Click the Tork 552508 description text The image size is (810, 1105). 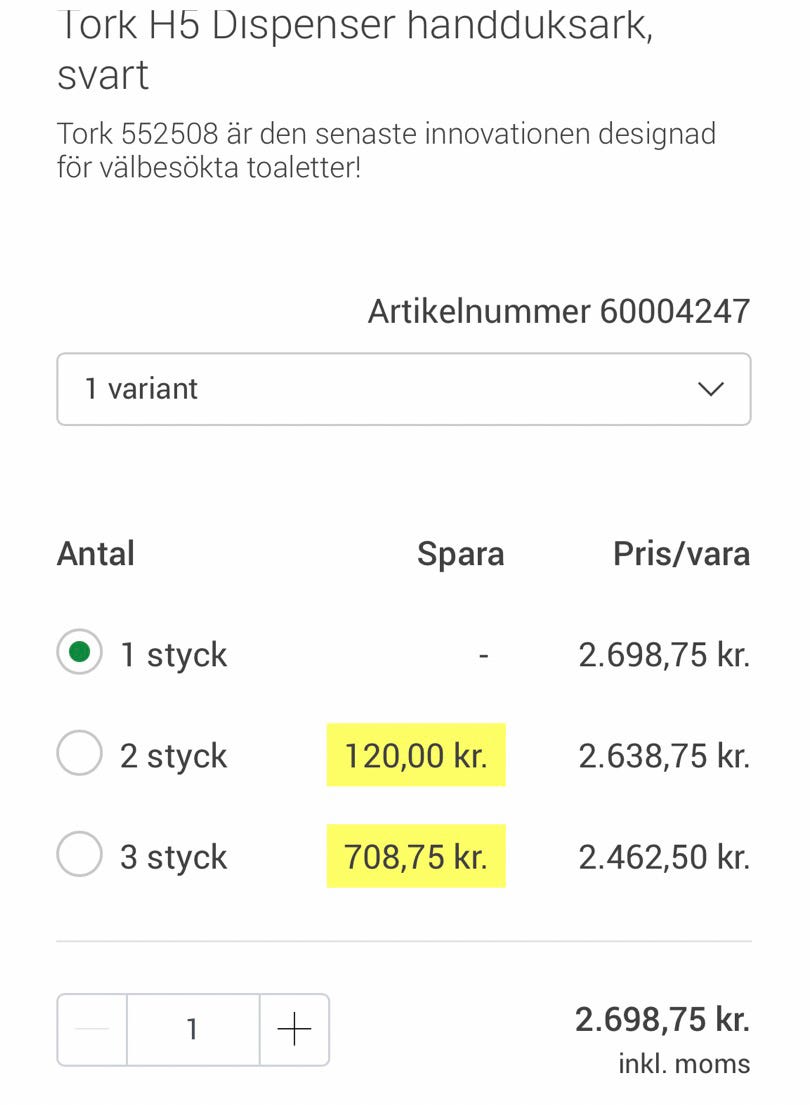tap(386, 150)
